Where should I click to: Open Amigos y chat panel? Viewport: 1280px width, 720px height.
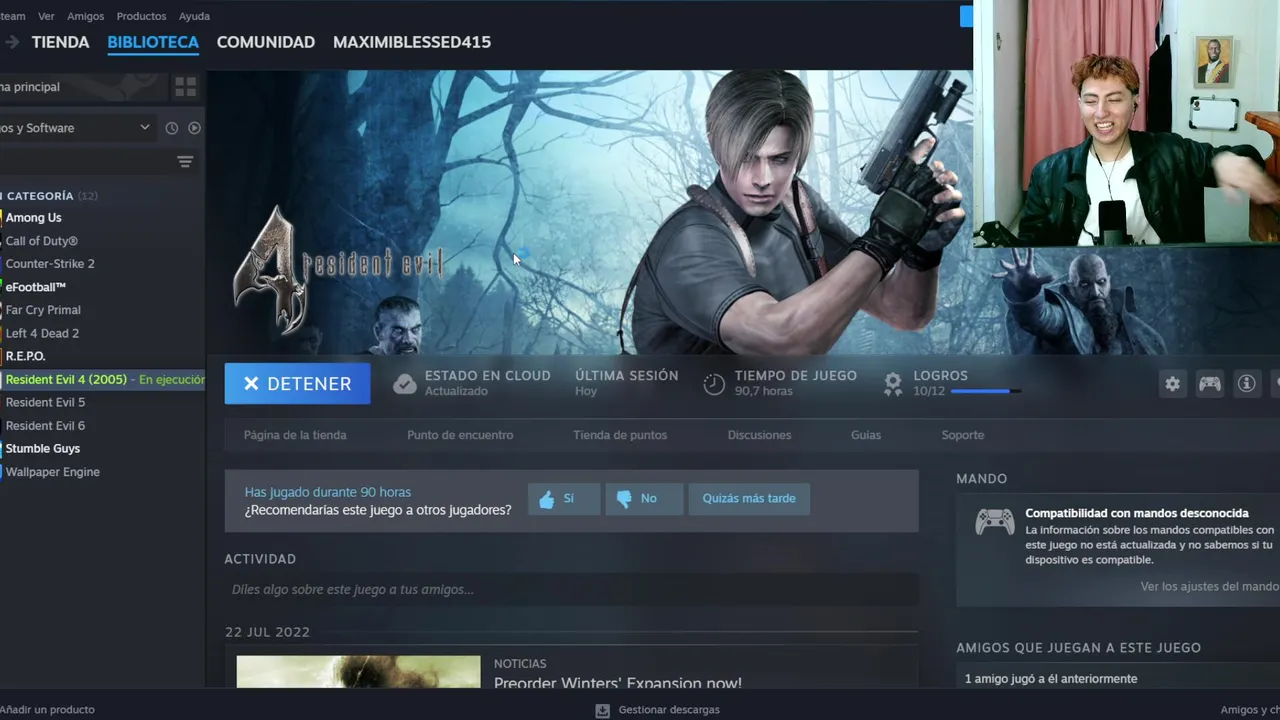(1250, 710)
